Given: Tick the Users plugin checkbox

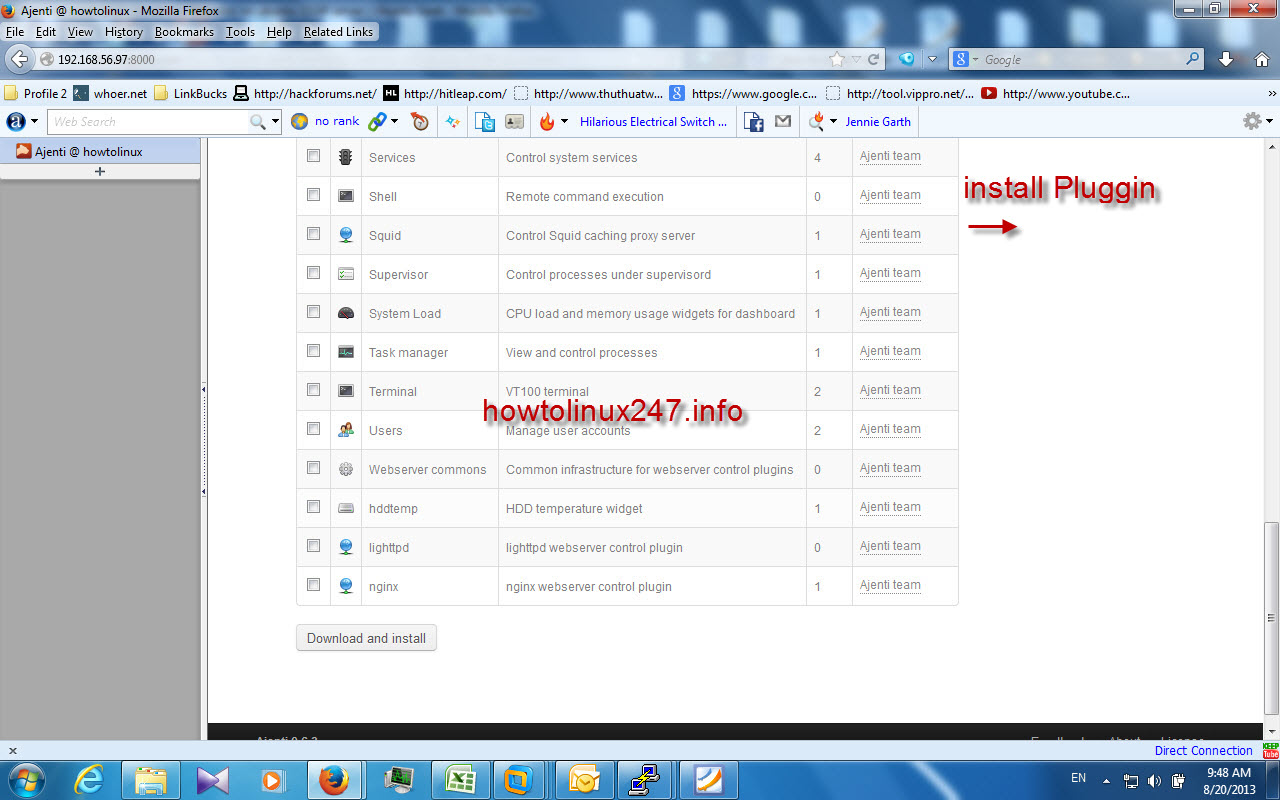Looking at the screenshot, I should (313, 429).
